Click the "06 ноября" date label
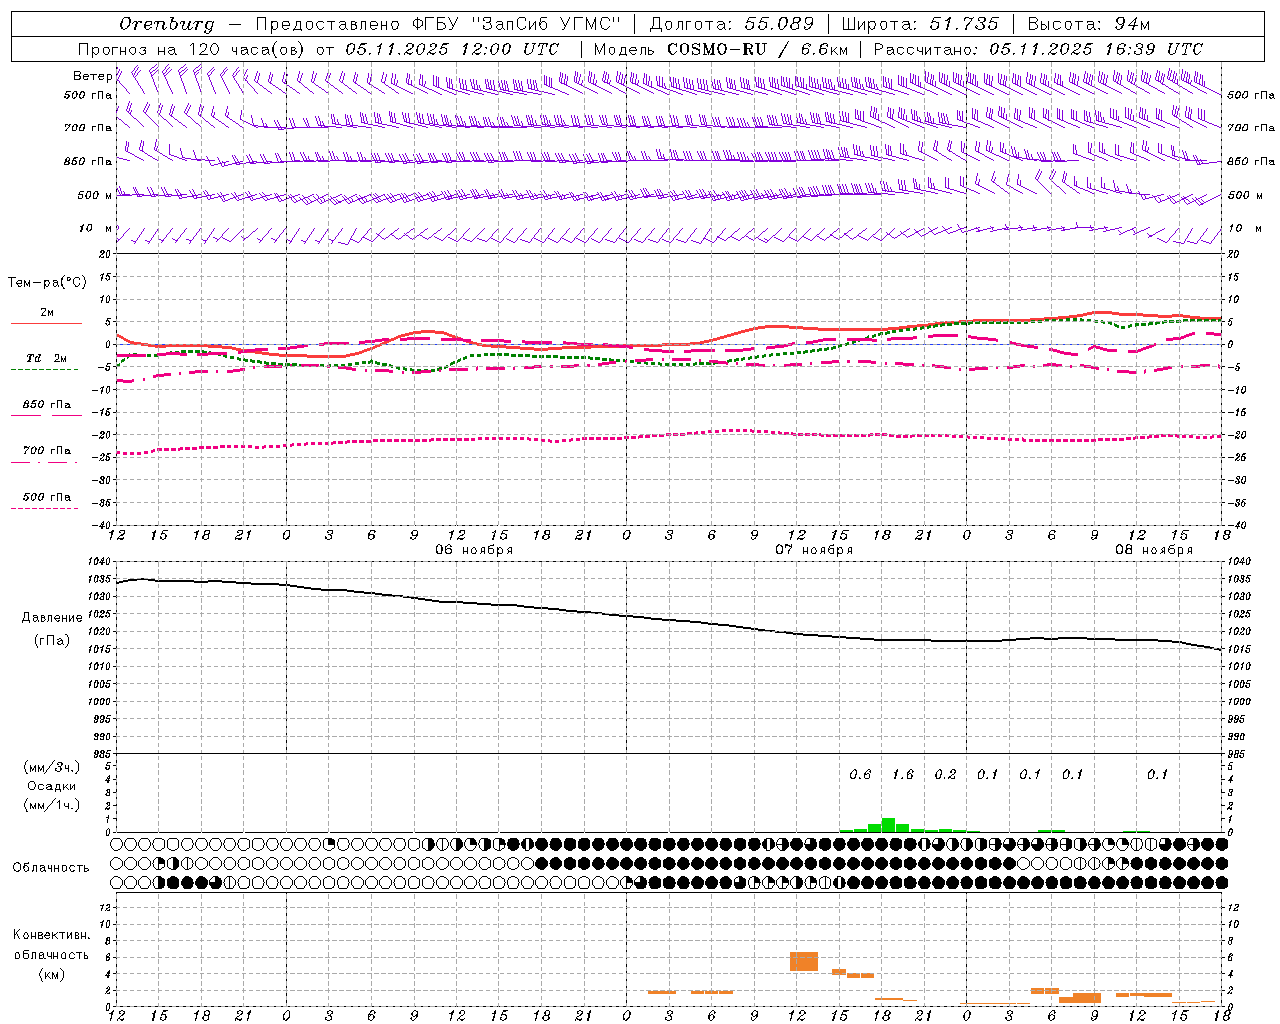 coord(474,550)
